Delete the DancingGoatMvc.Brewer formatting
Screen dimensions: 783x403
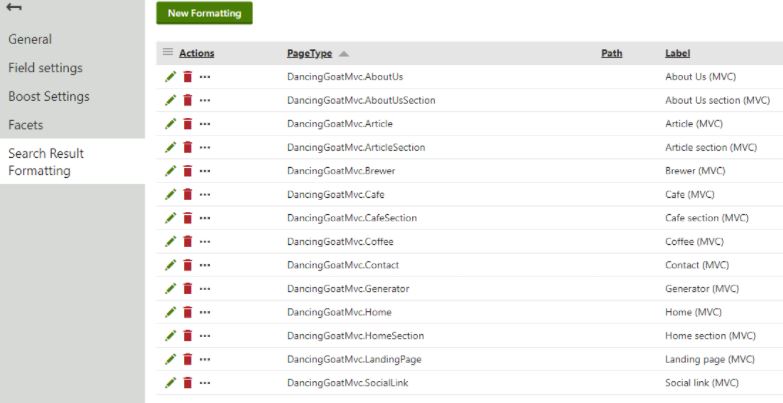point(188,170)
